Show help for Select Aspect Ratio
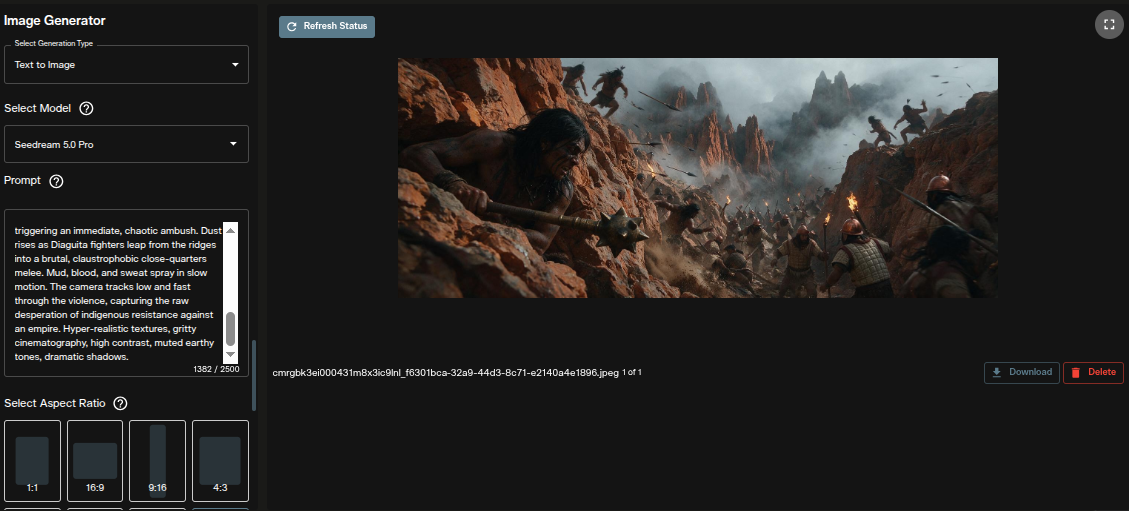Screen dimensions: 1129x511 (121, 403)
